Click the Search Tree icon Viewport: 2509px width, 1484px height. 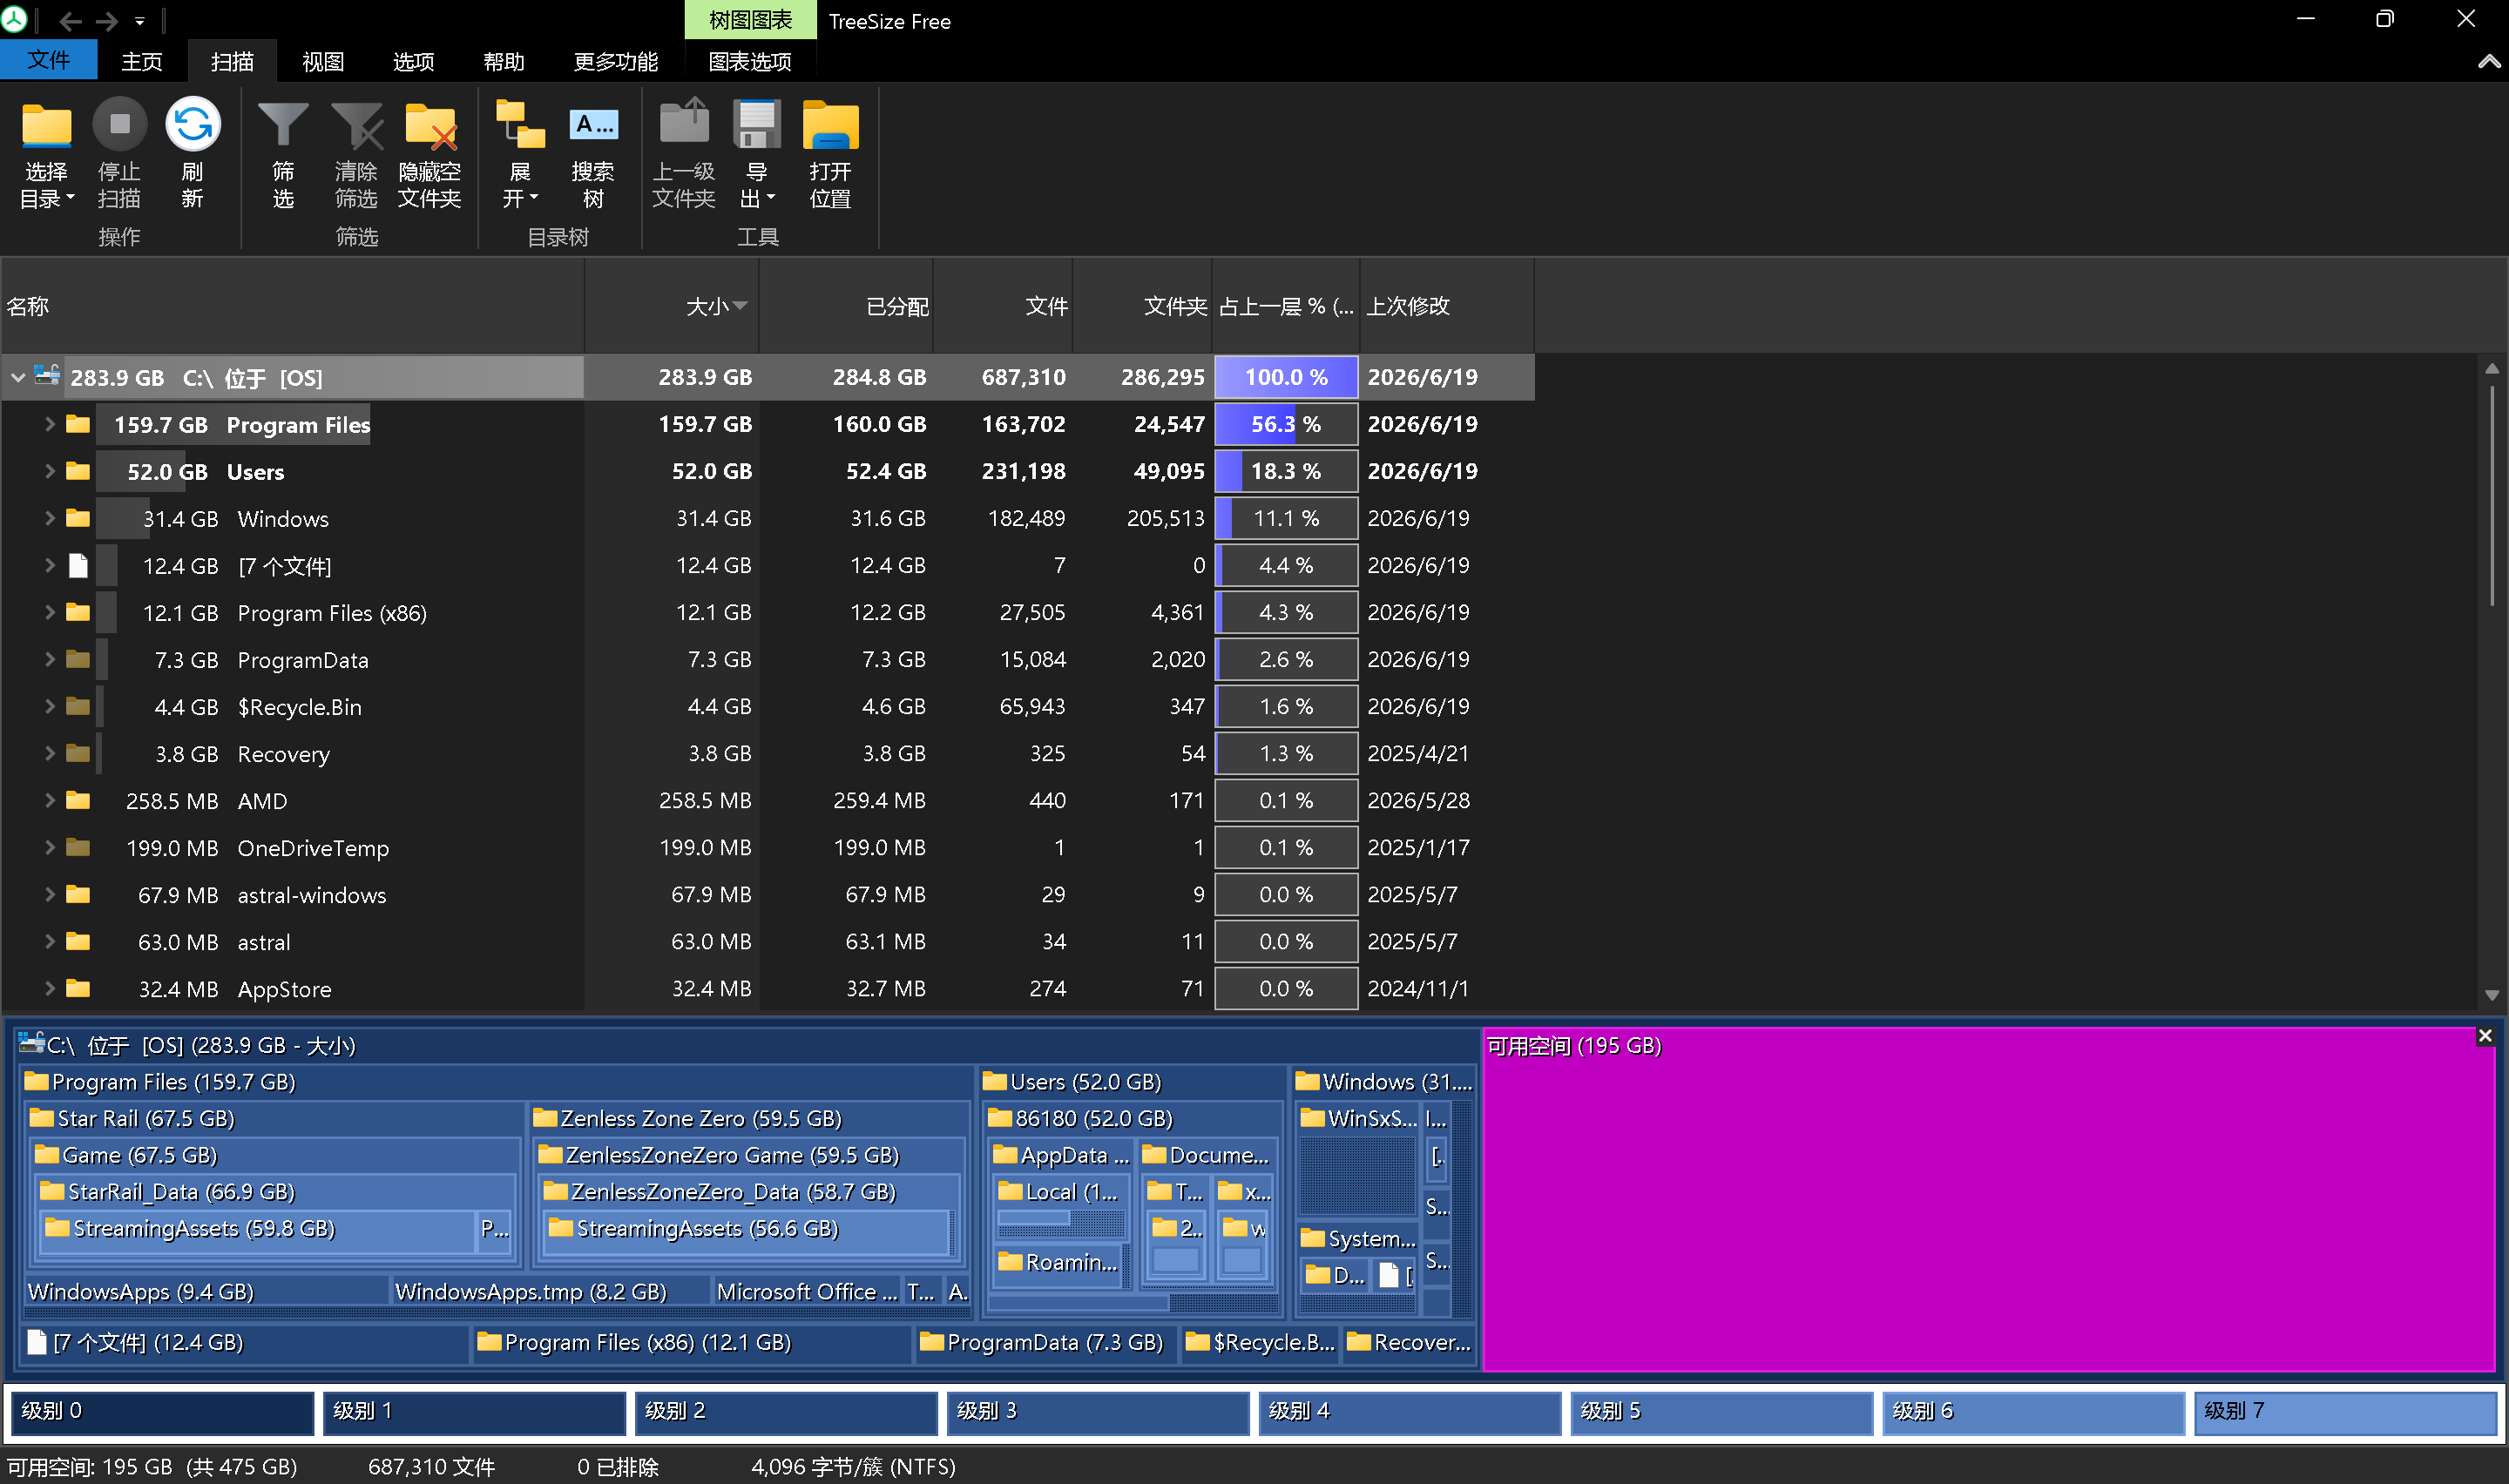pos(593,126)
